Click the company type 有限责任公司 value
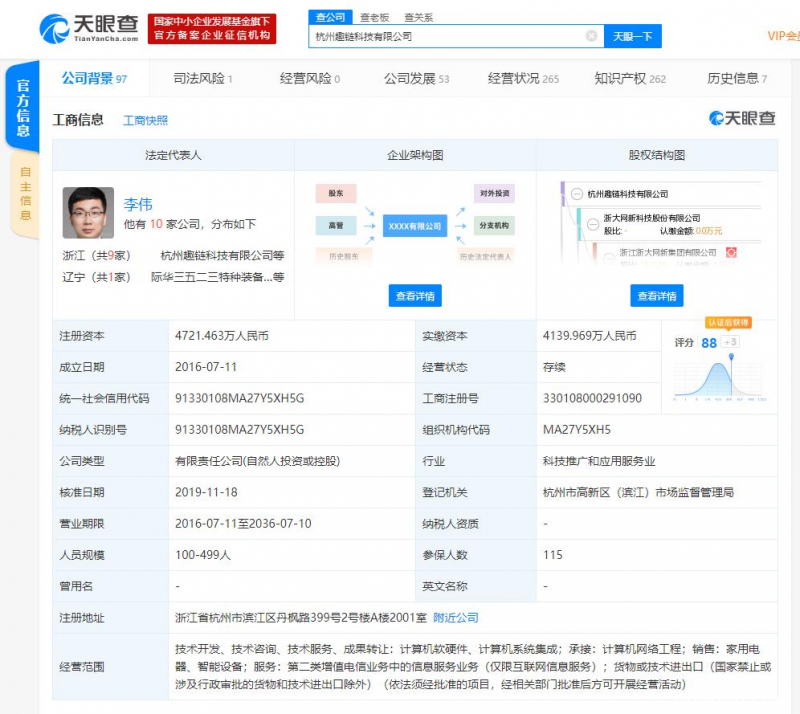800x714 pixels. pyautogui.click(x=257, y=461)
